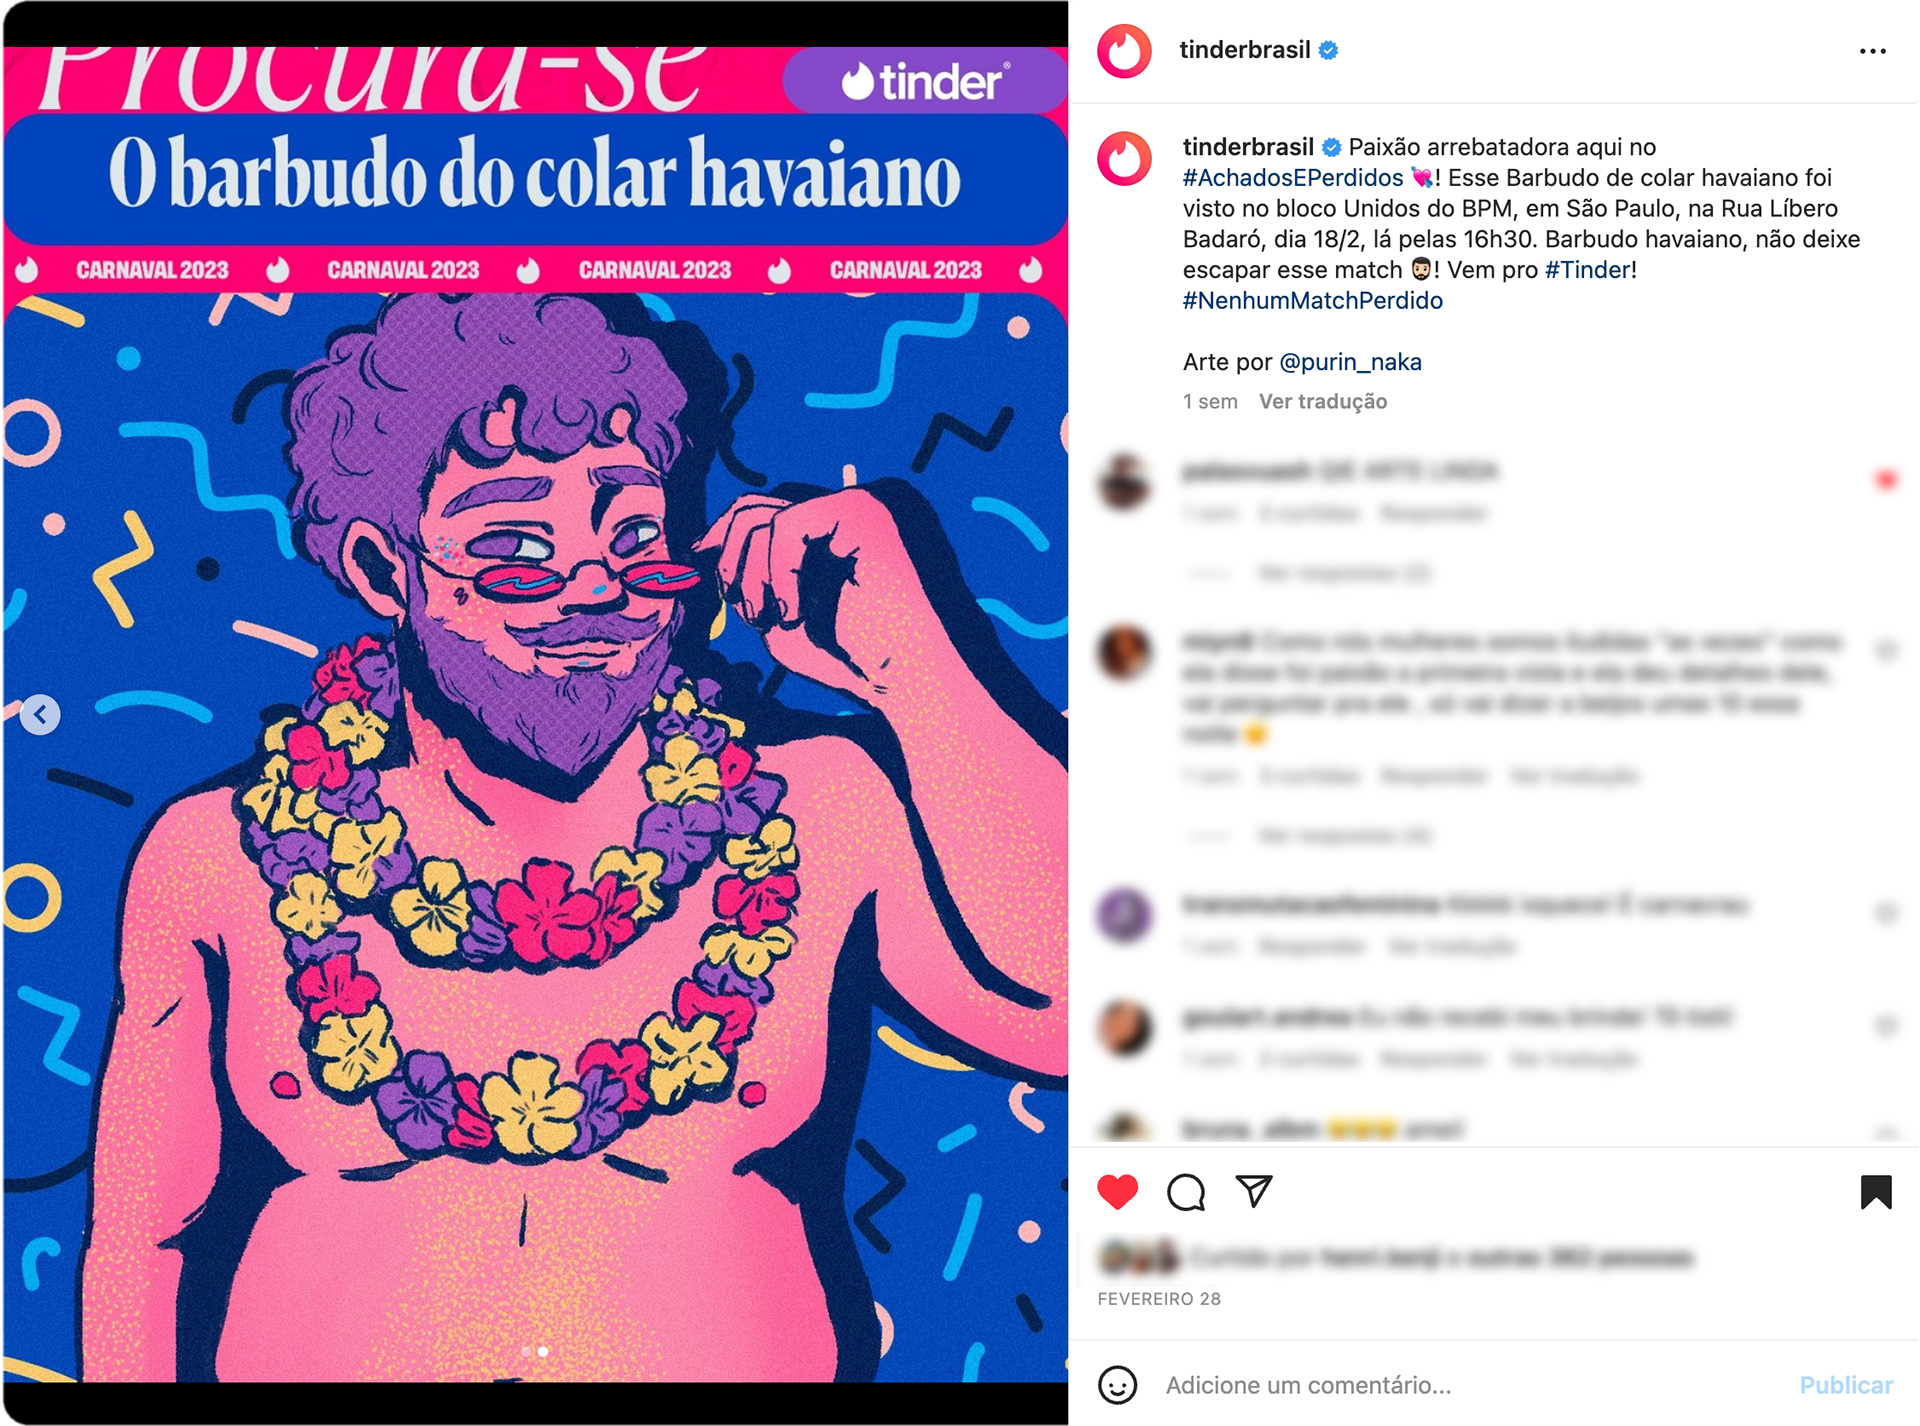Expand replies under the first comment
The height and width of the screenshot is (1426, 1920).
point(1343,573)
